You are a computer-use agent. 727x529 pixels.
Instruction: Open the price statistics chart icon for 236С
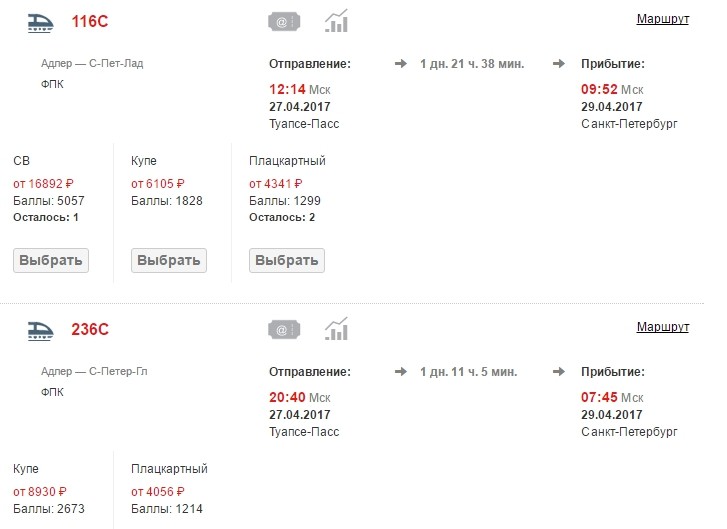point(337,329)
